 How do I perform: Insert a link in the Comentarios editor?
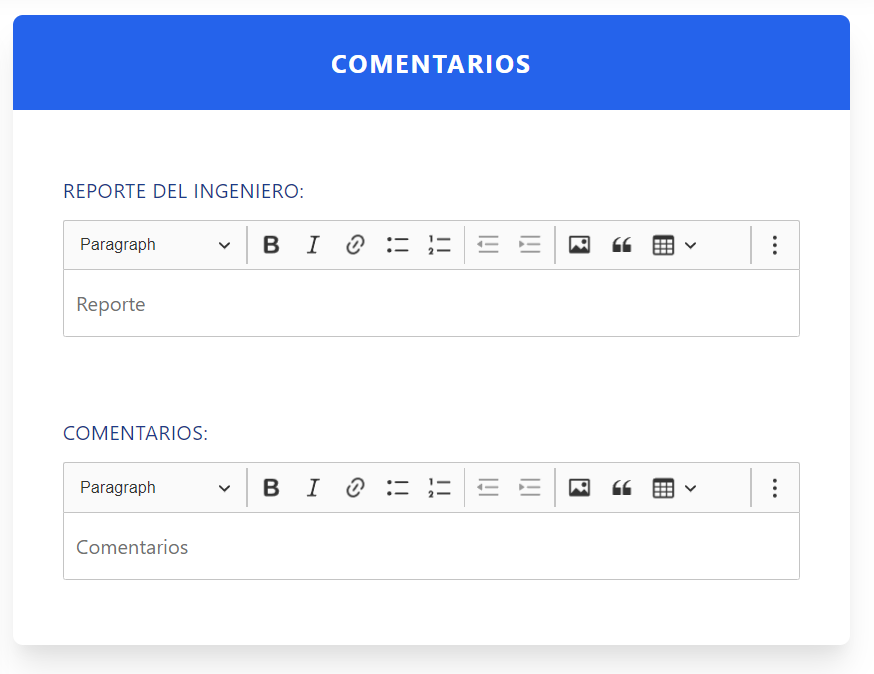click(355, 488)
